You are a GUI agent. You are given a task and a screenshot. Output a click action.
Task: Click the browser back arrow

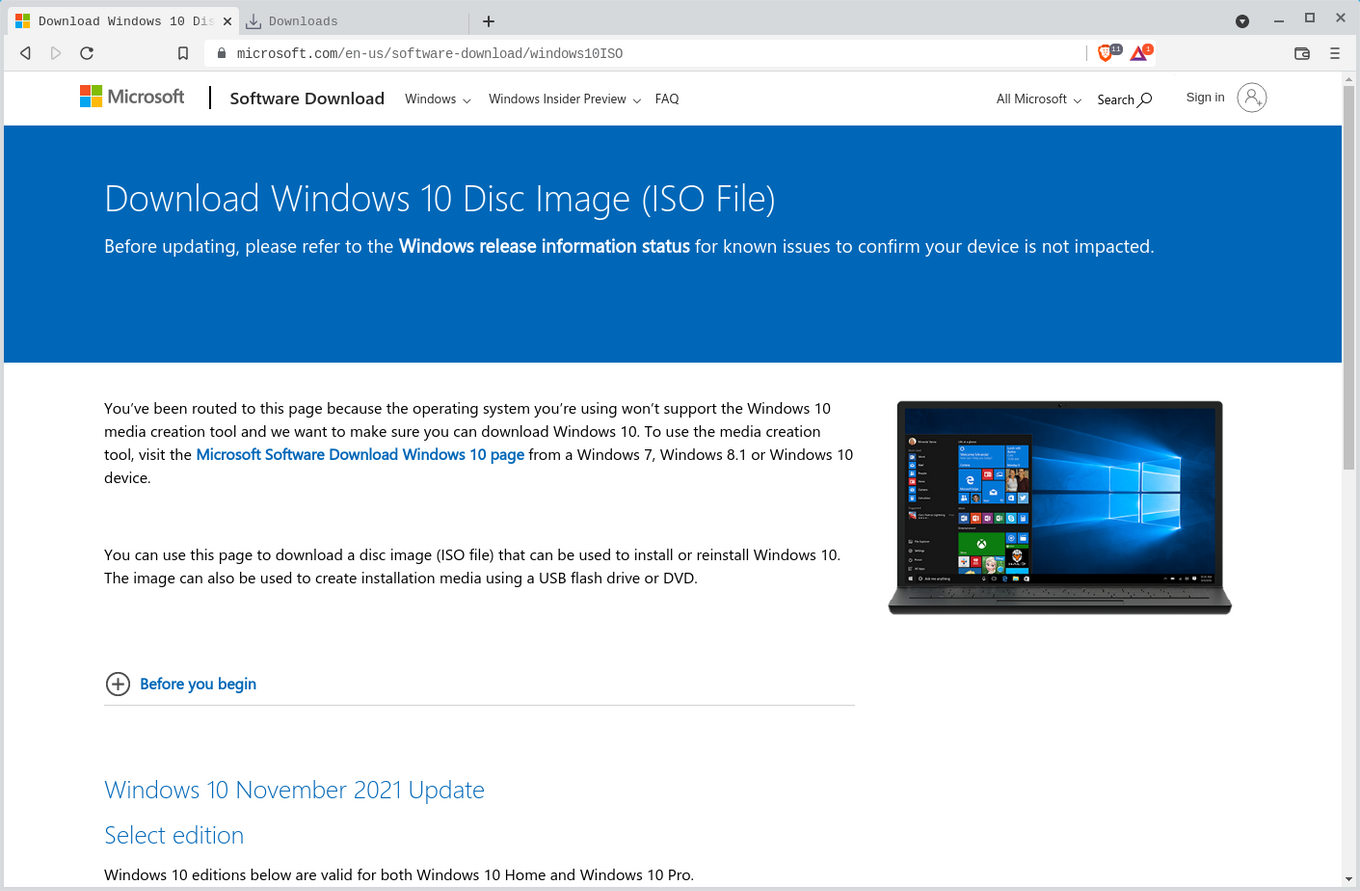[25, 53]
